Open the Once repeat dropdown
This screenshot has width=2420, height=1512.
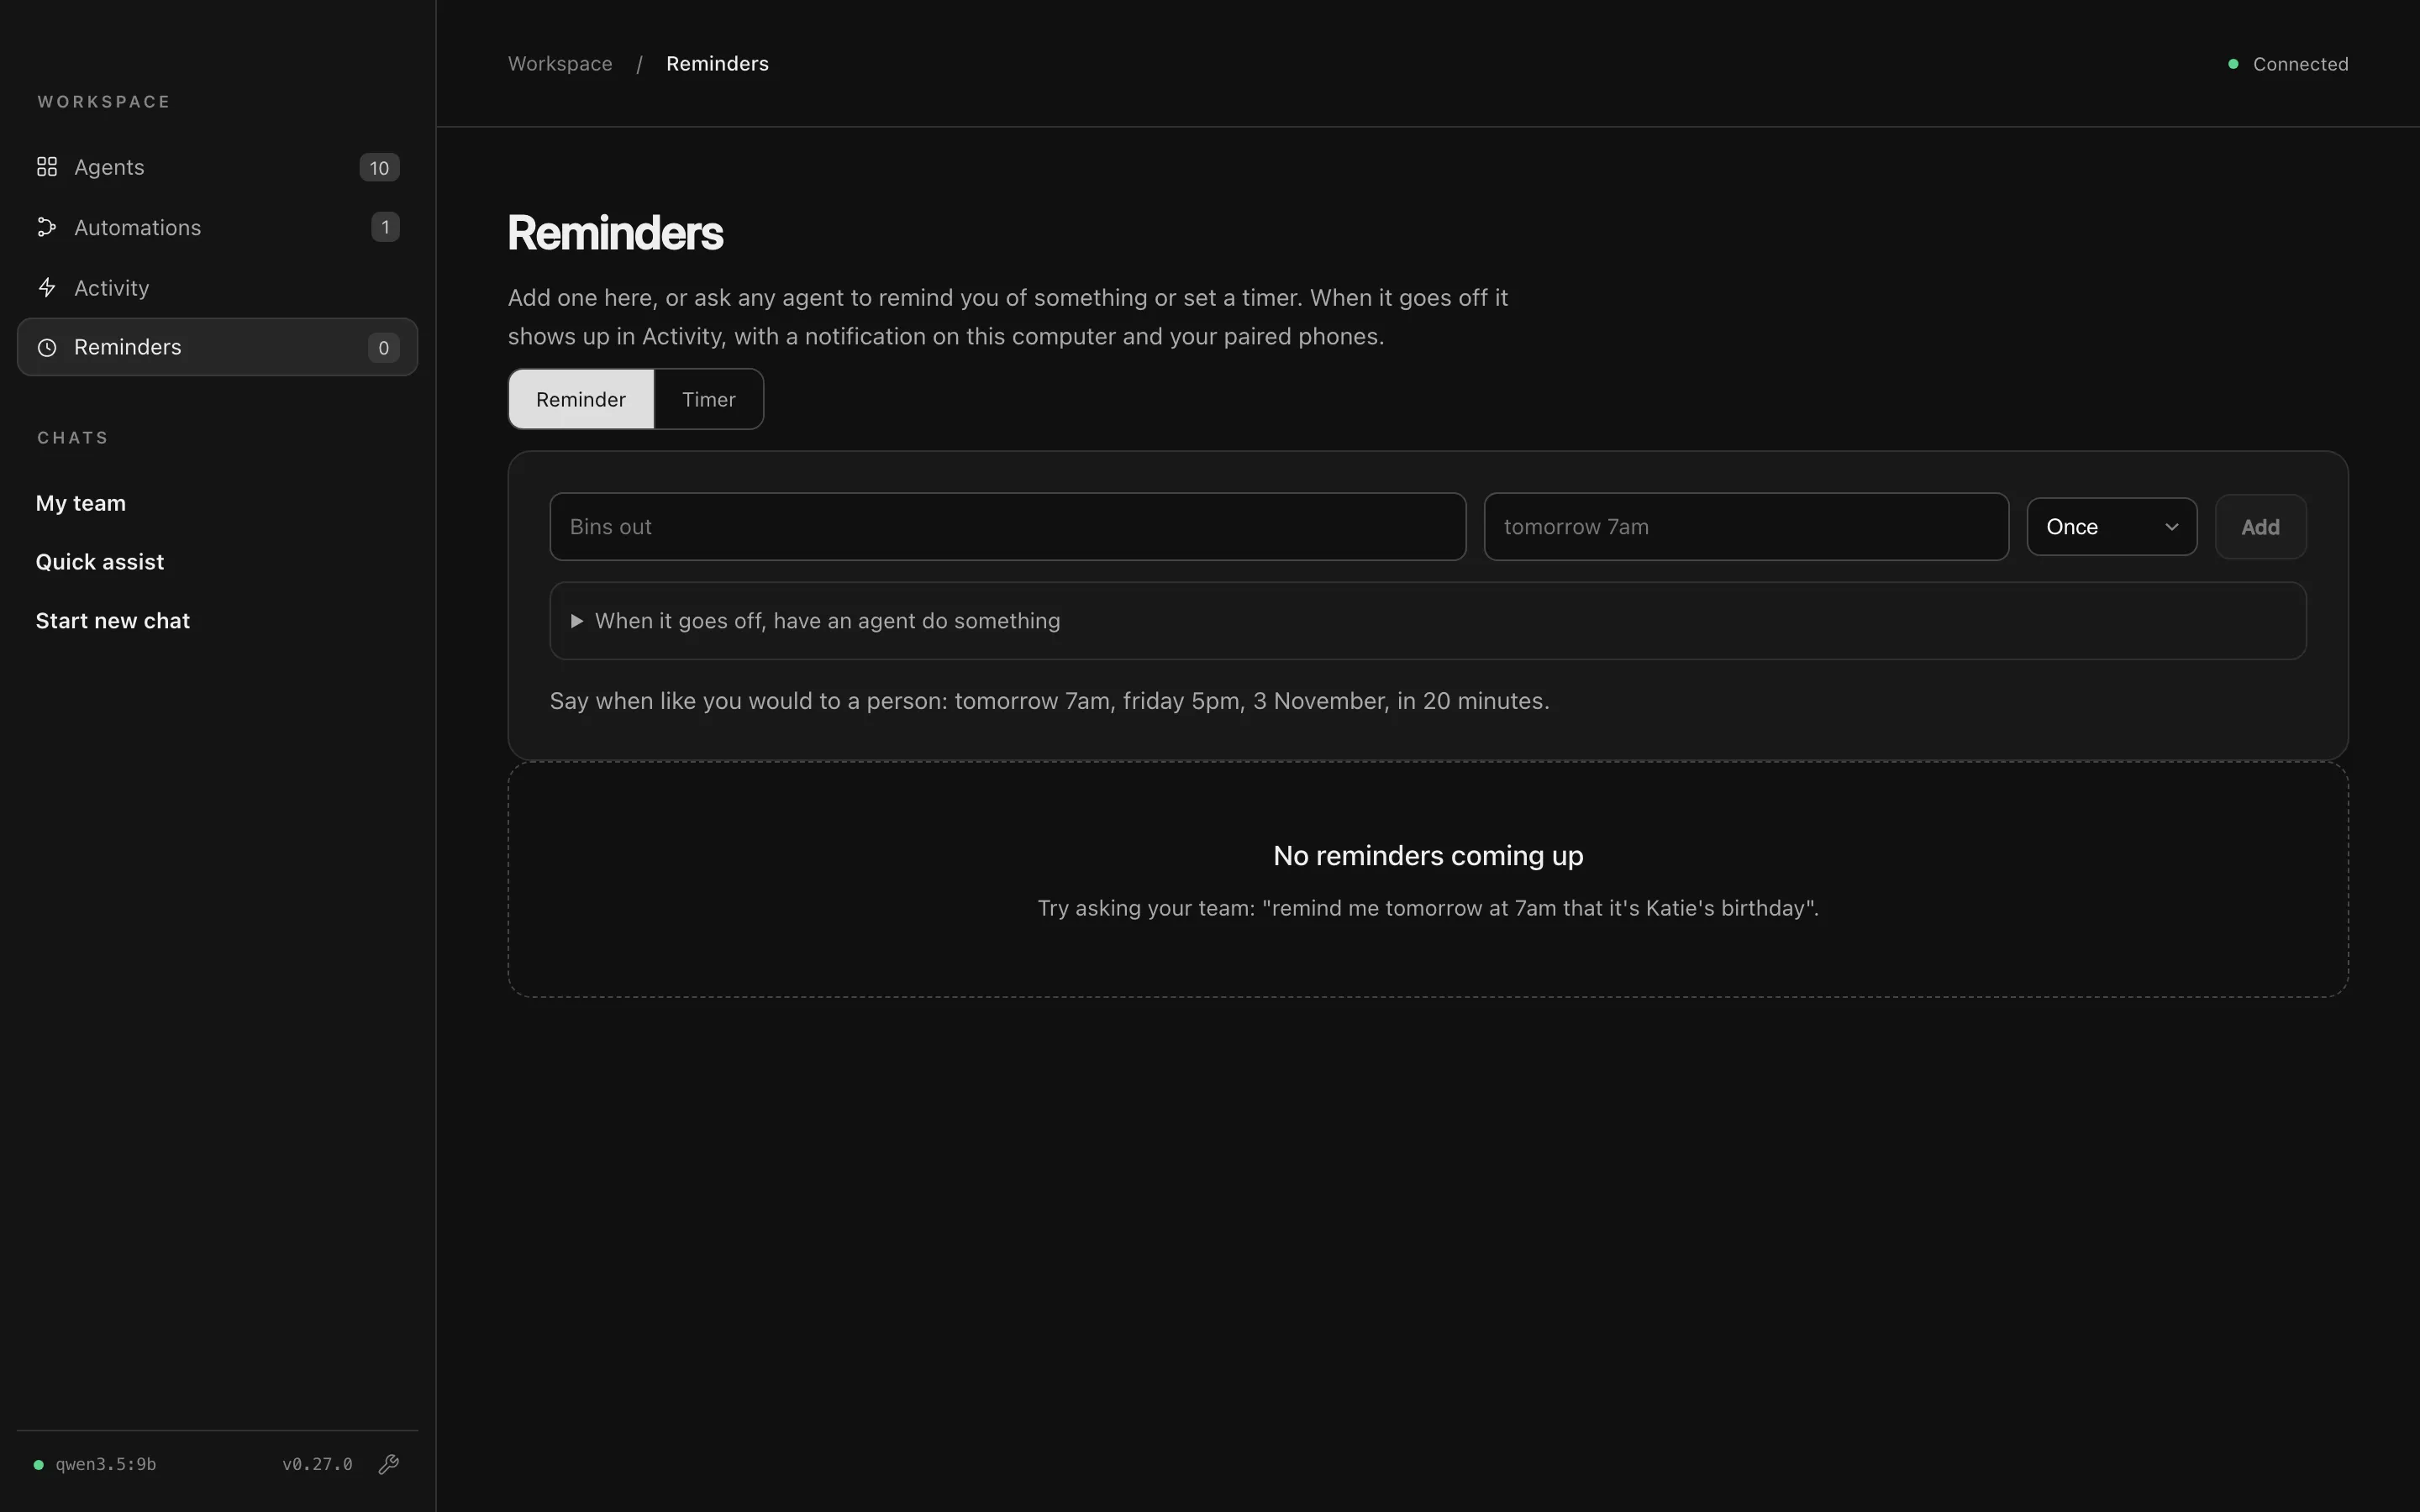click(2111, 527)
